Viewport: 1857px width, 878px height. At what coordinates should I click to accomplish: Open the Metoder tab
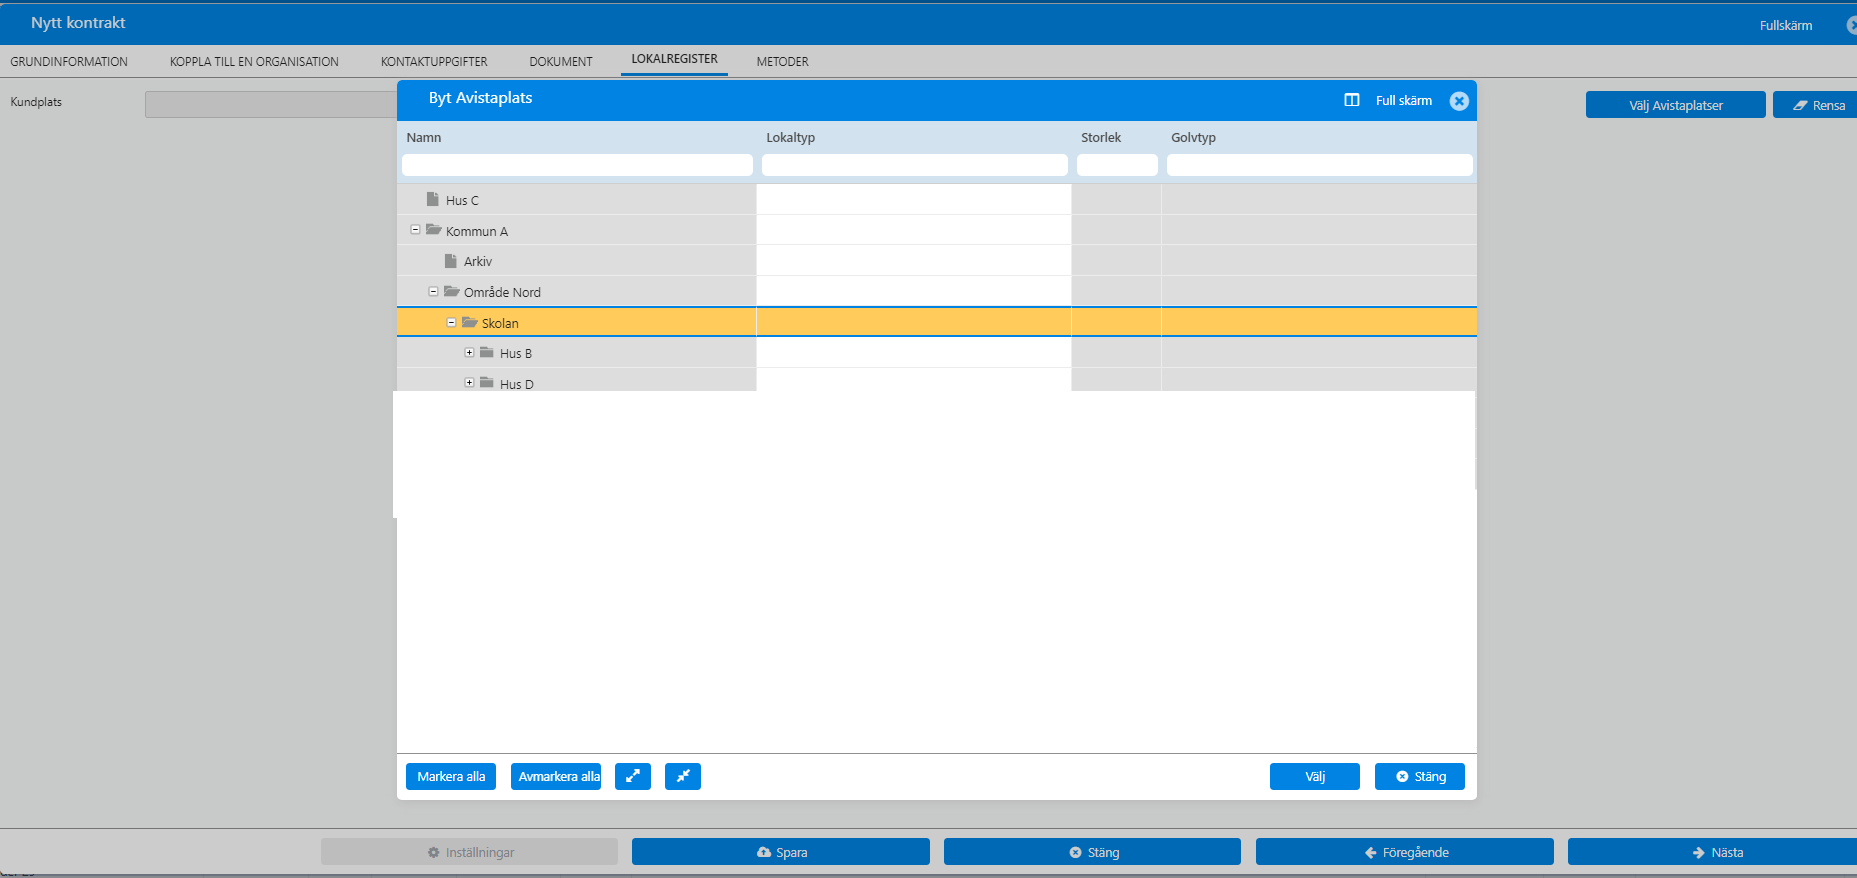[x=782, y=61]
